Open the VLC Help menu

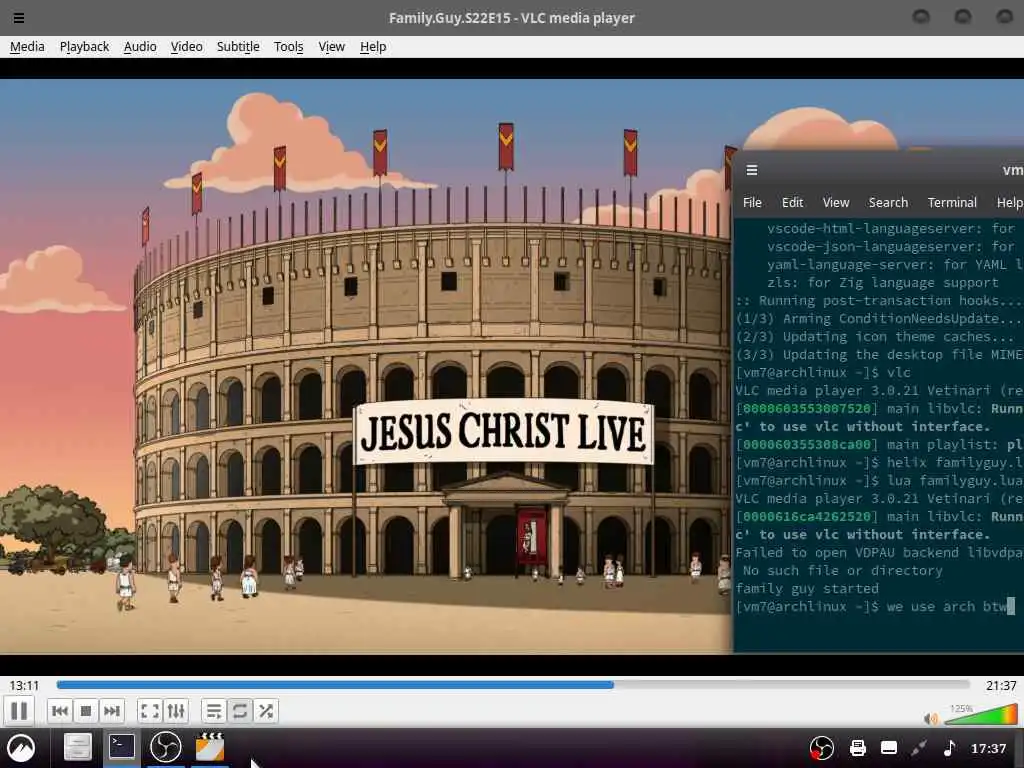coord(373,46)
